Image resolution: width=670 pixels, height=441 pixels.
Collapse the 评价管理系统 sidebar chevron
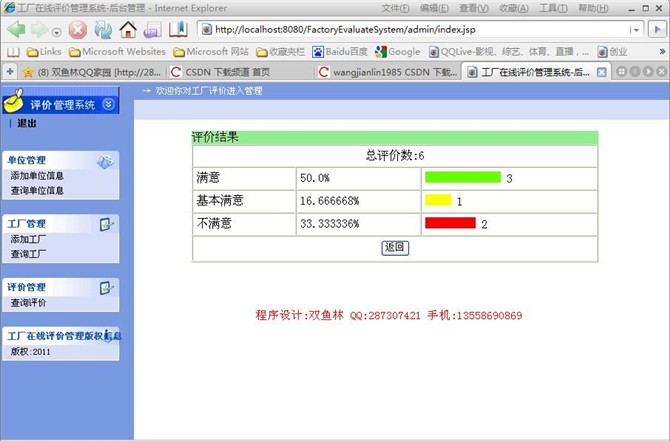click(x=108, y=104)
